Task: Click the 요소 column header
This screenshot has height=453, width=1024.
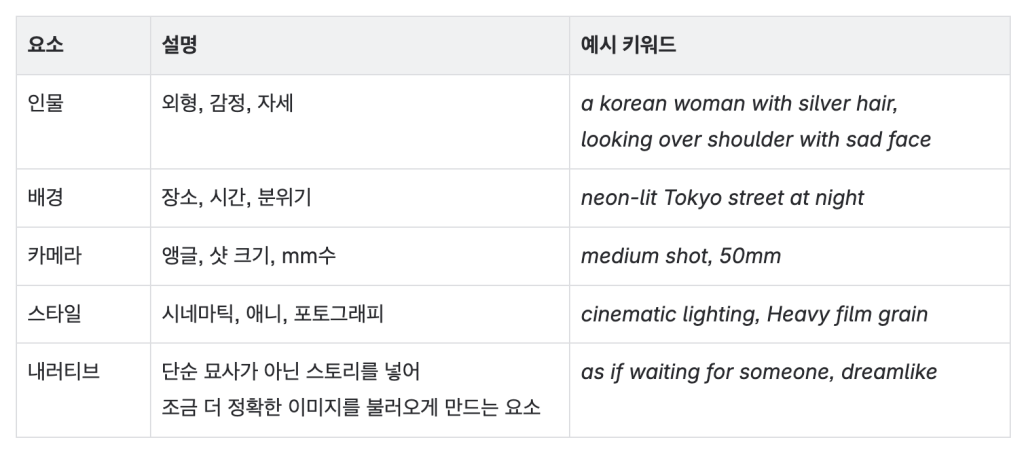Action: click(x=46, y=45)
